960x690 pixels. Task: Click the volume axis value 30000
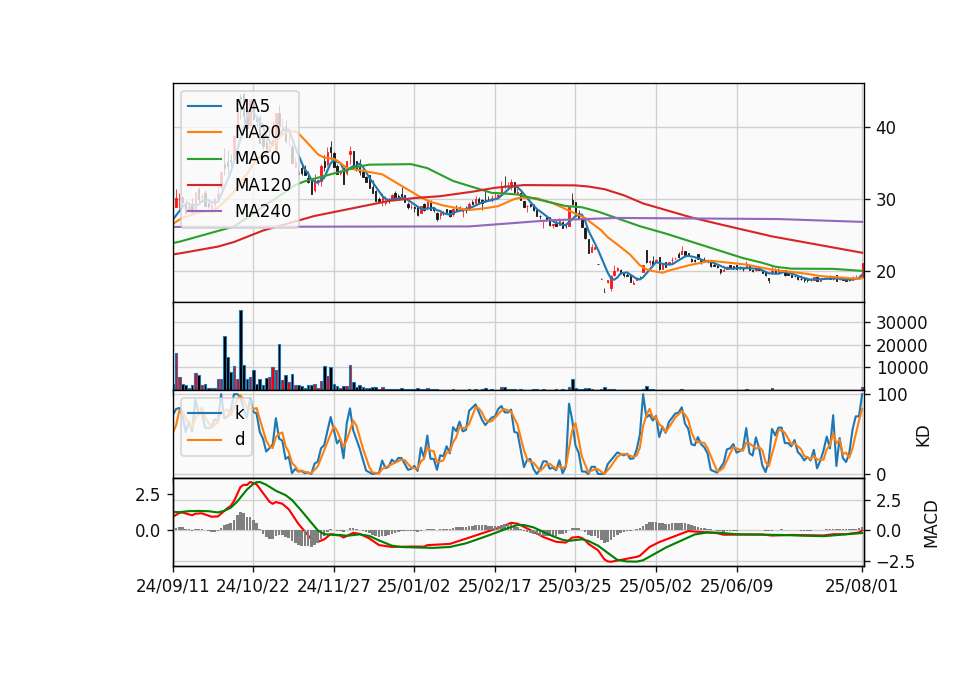[902, 323]
